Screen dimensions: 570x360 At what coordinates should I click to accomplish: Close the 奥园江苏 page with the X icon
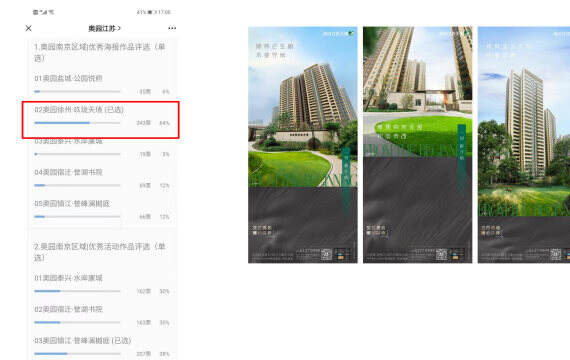29,28
